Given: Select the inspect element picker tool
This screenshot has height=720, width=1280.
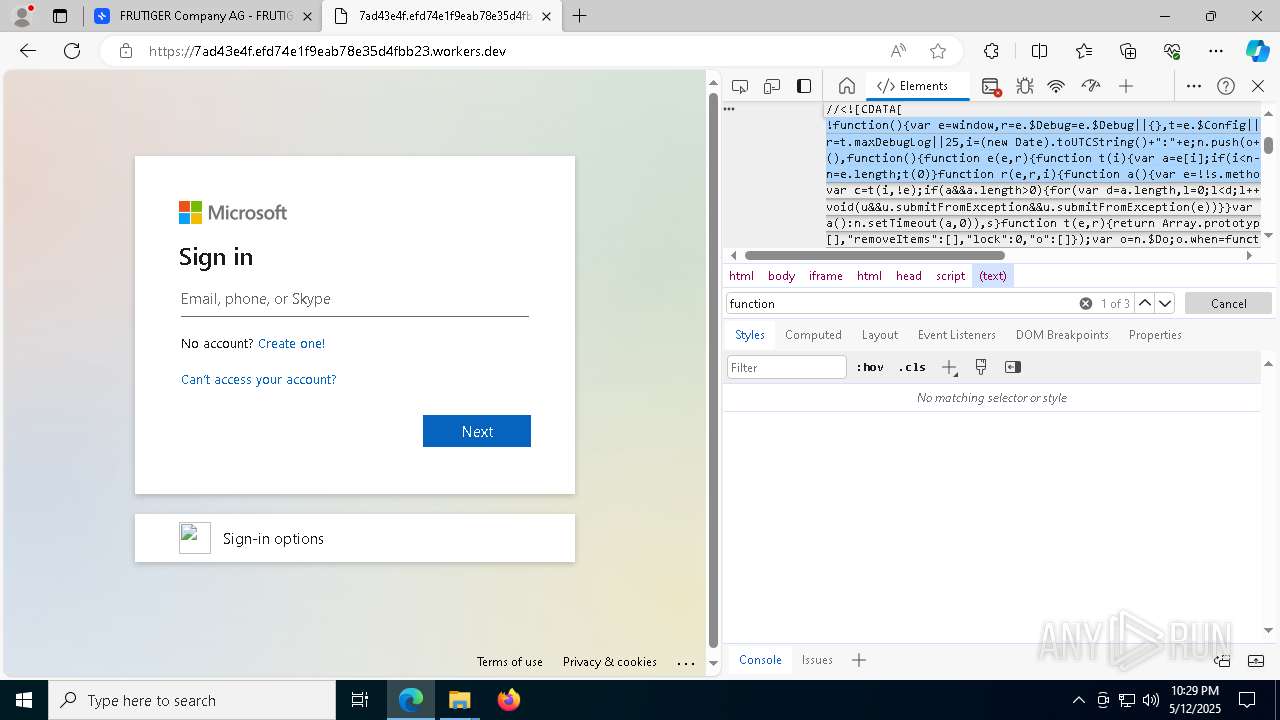Looking at the screenshot, I should tap(740, 86).
